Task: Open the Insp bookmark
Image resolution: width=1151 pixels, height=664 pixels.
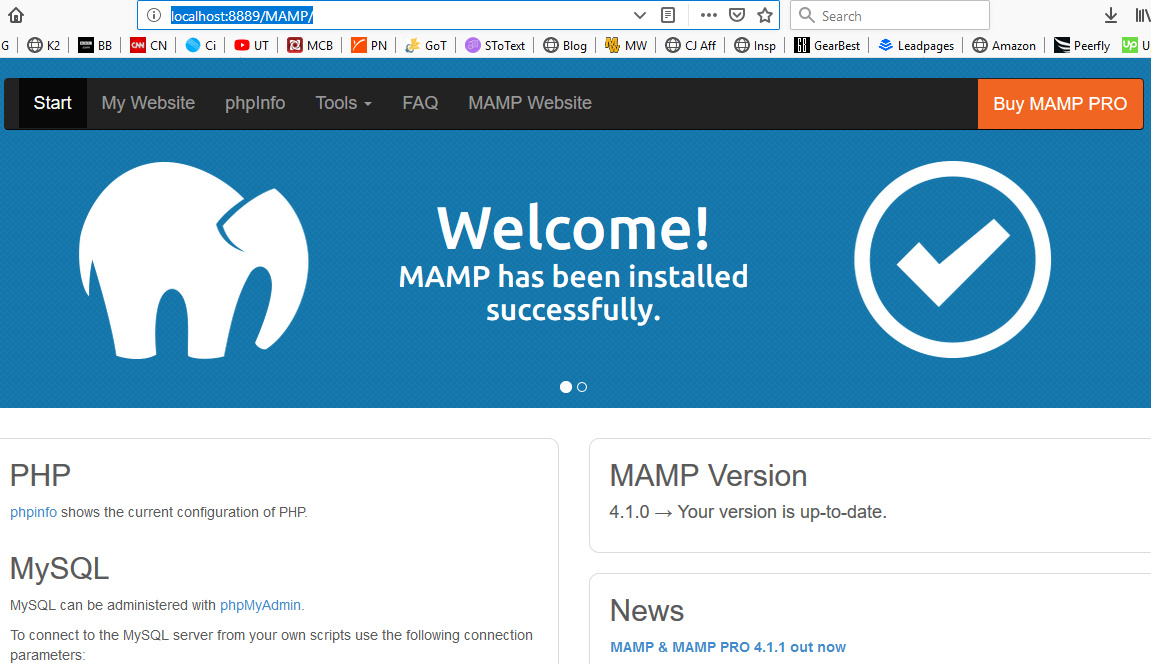Action: click(x=755, y=45)
